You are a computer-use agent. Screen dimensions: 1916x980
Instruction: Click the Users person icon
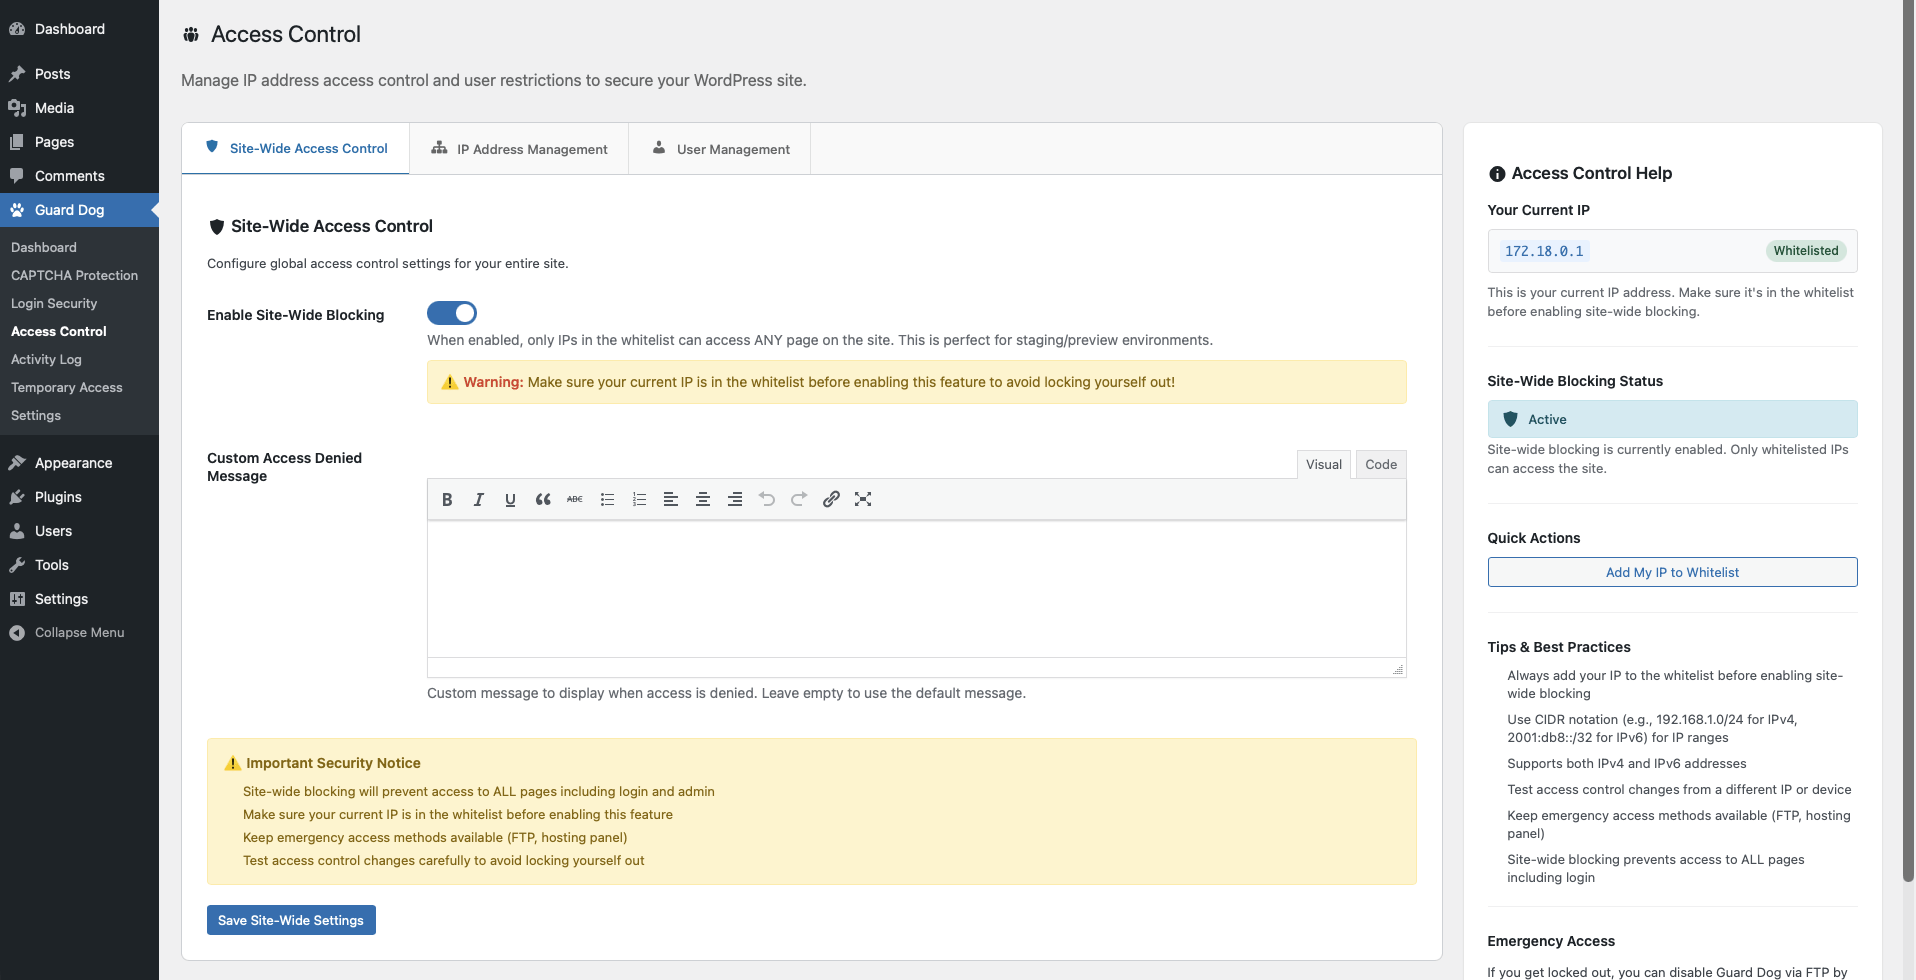17,531
